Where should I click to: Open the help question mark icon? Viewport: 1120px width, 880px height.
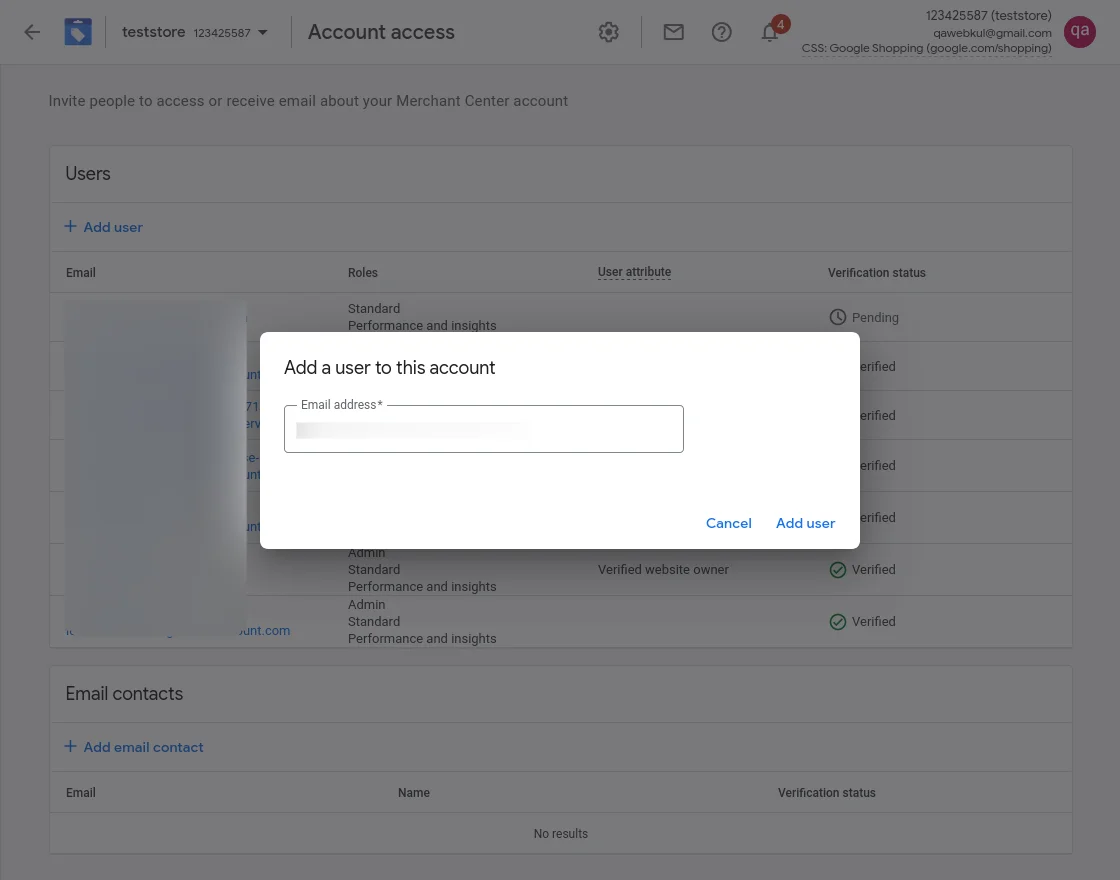[x=721, y=32]
